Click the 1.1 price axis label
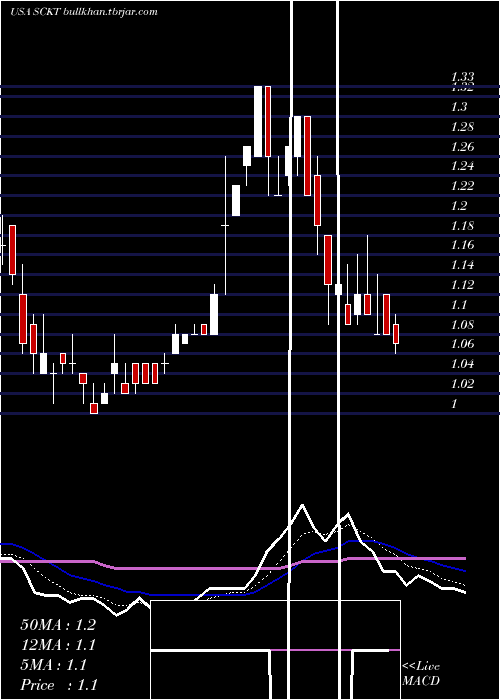Image resolution: width=500 pixels, height=700 pixels. pos(459,304)
